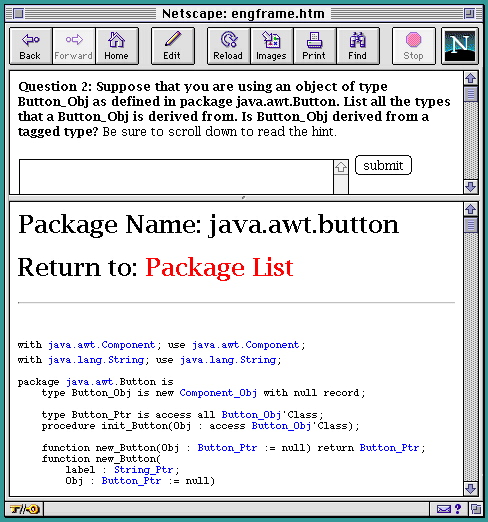Click the down arrow of the package frame scrollbar
488x522 pixels.
pyautogui.click(x=471, y=489)
